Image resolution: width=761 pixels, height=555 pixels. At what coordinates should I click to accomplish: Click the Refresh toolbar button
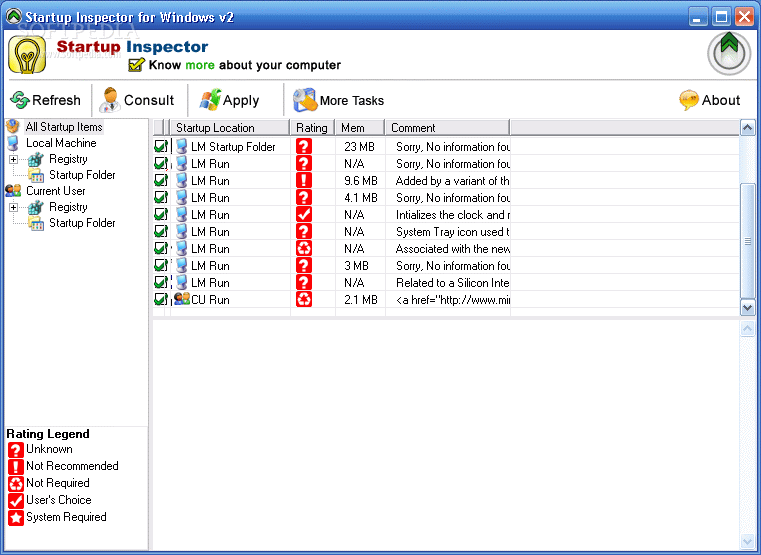click(46, 100)
